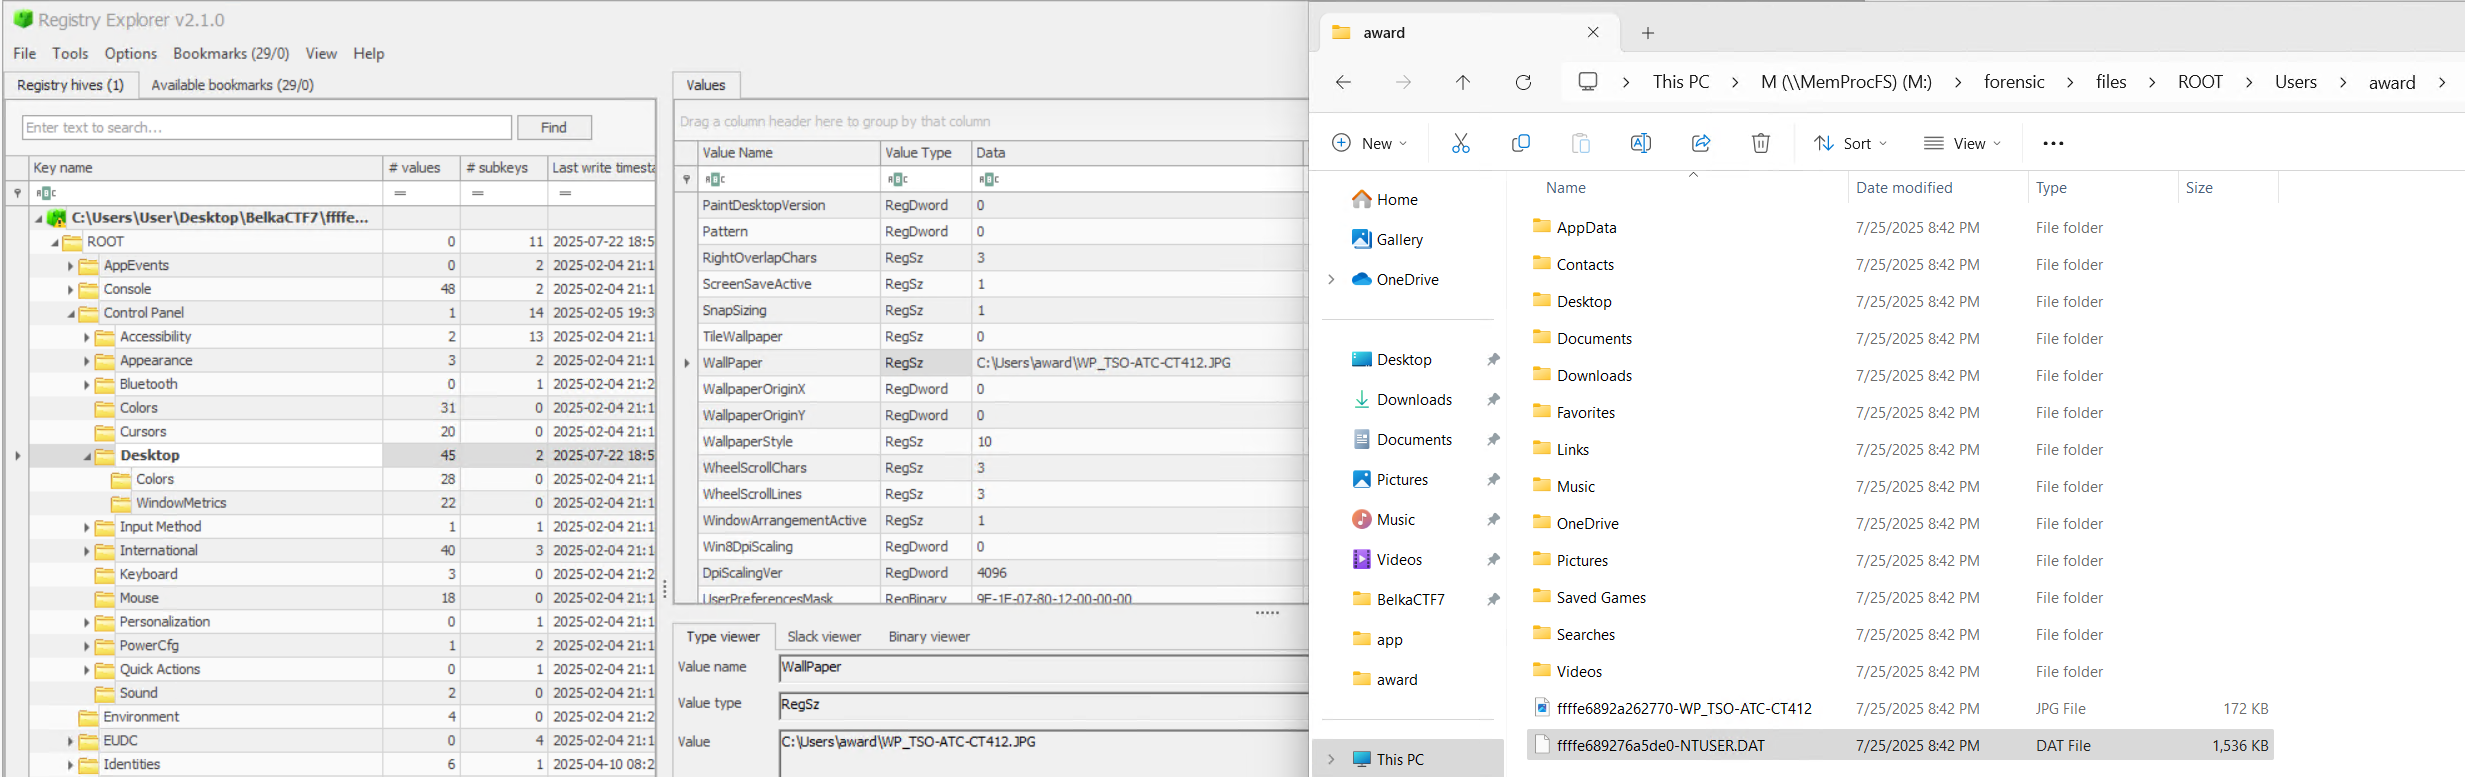Go up one folder level in File Explorer
This screenshot has width=2465, height=777.
[x=1463, y=82]
